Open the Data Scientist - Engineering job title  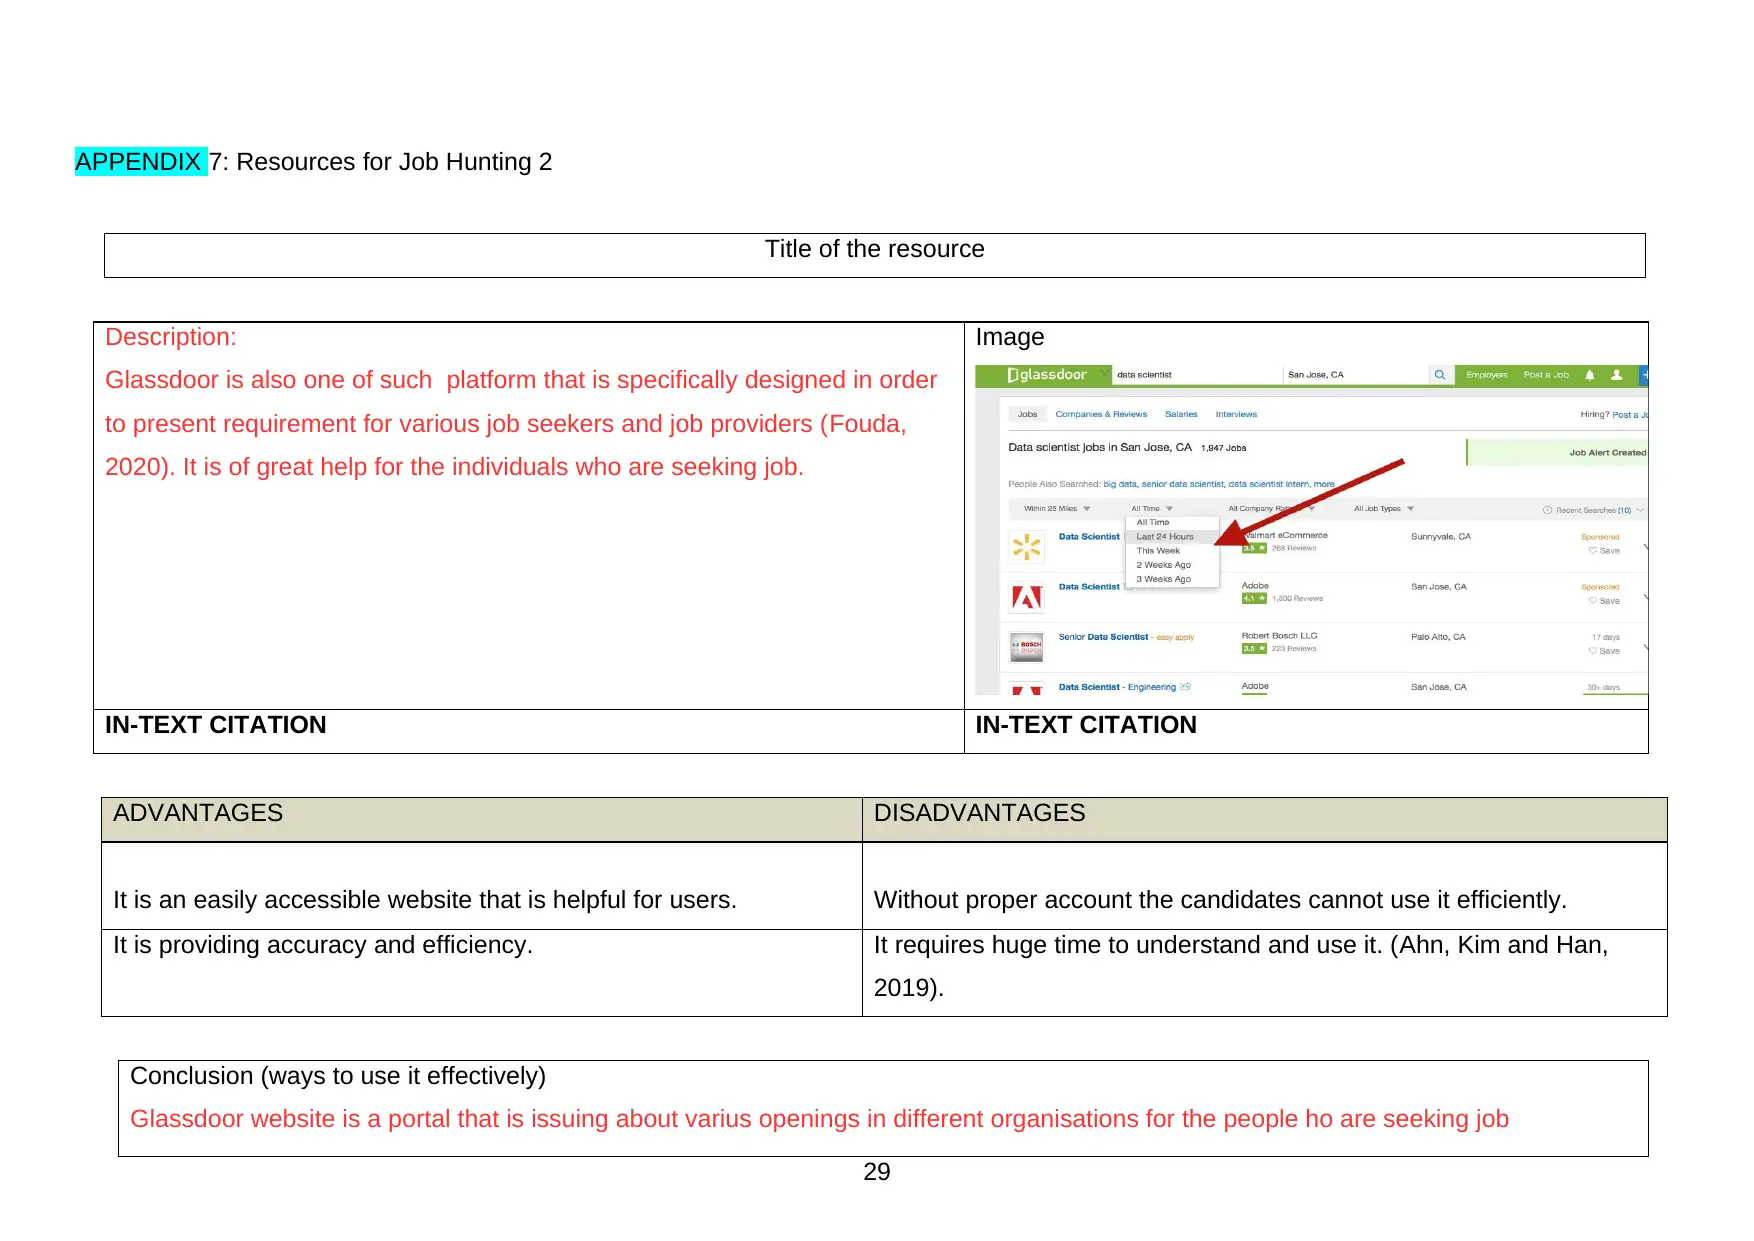1117,687
